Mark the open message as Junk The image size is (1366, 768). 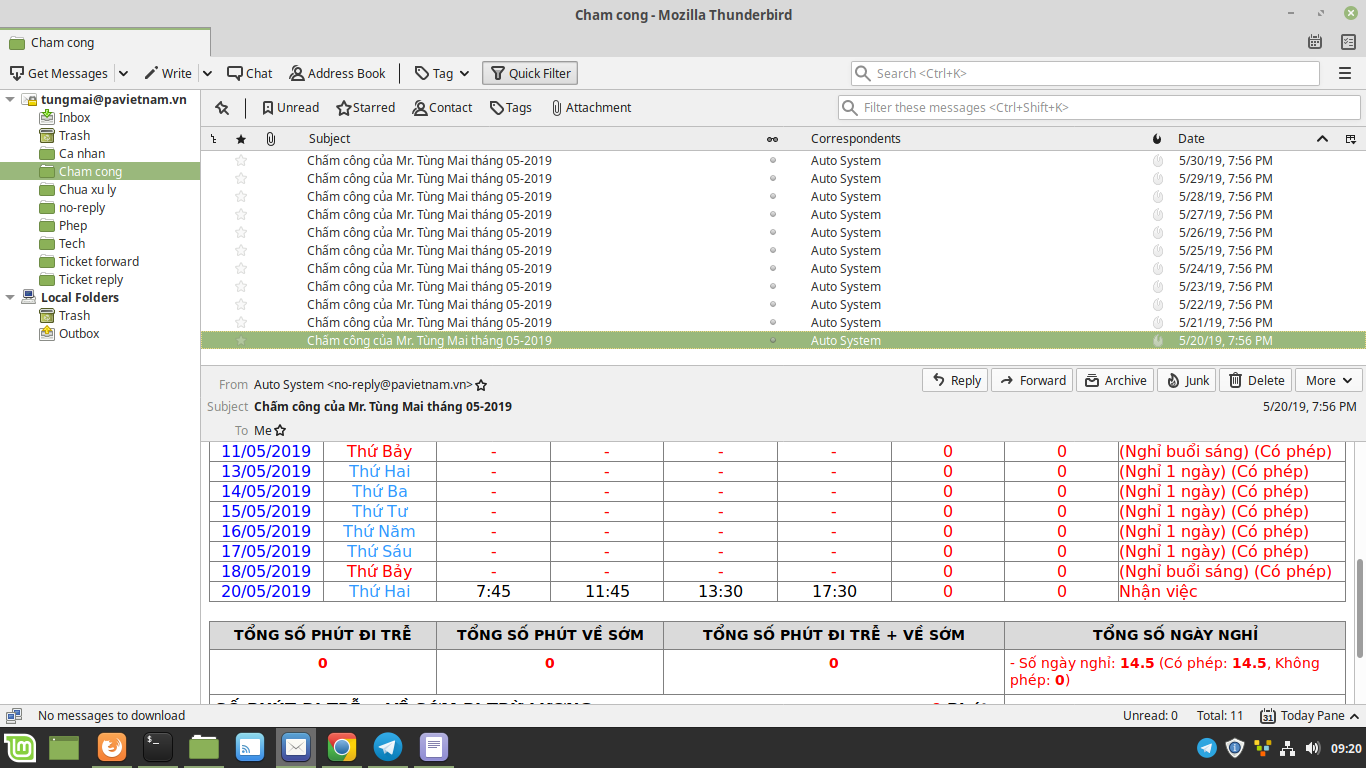[1187, 380]
